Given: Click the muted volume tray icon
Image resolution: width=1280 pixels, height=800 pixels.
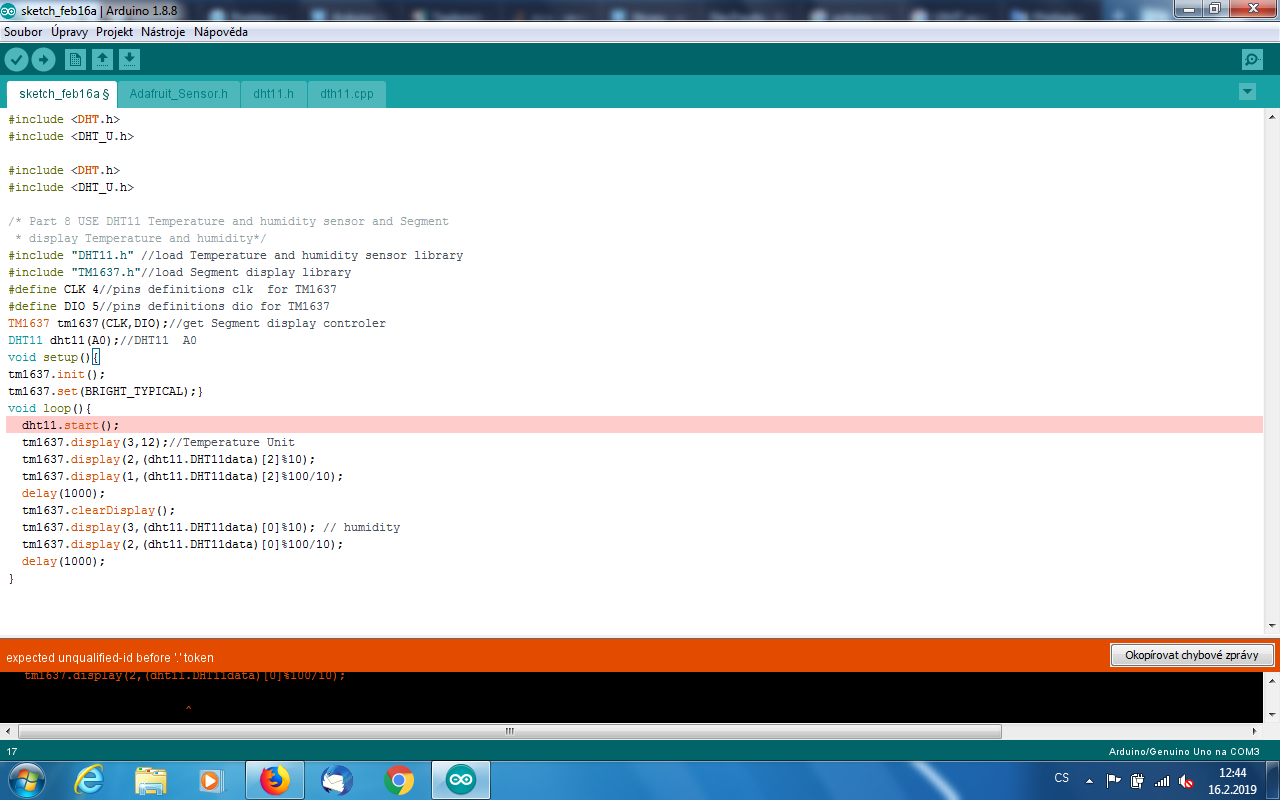Looking at the screenshot, I should tap(1186, 781).
